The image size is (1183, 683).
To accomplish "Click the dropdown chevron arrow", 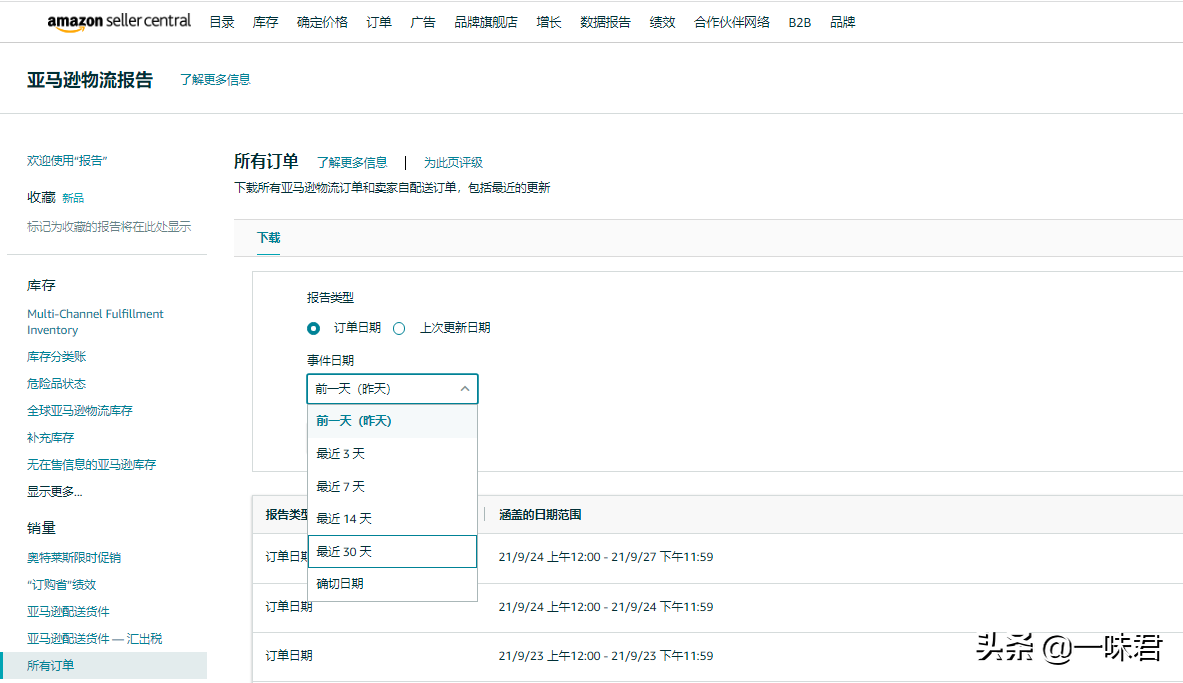I will [x=465, y=389].
